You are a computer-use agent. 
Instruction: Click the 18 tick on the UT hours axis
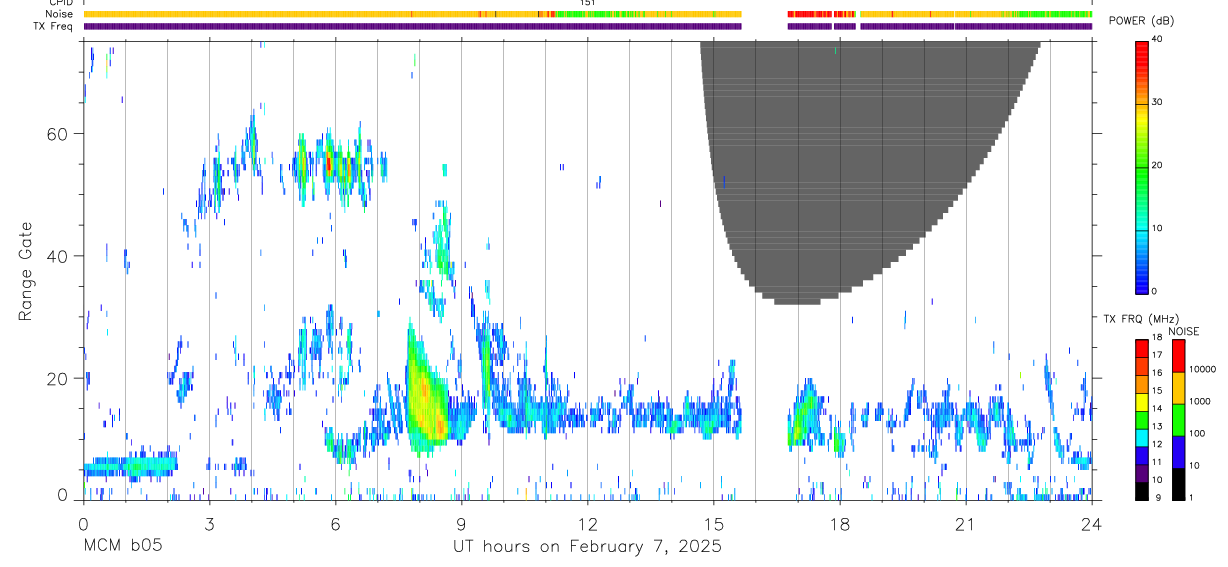pos(840,523)
